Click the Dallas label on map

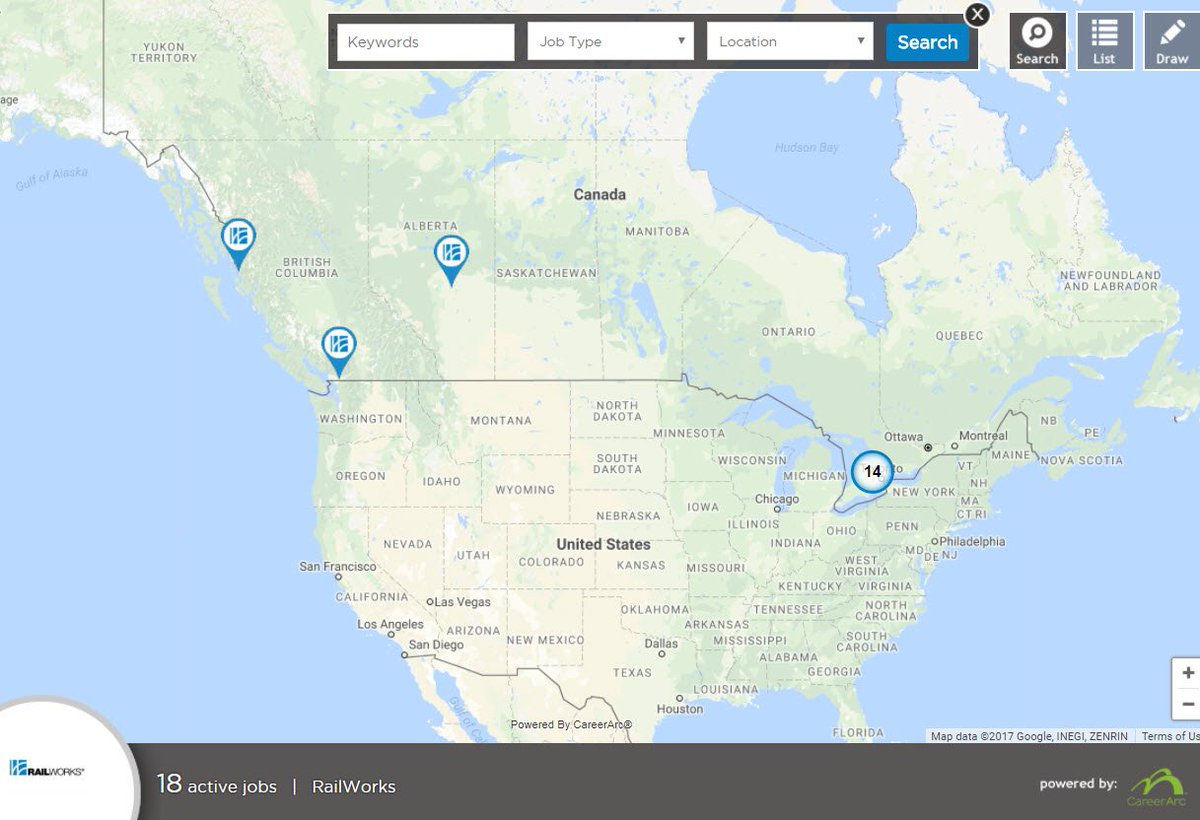(661, 644)
